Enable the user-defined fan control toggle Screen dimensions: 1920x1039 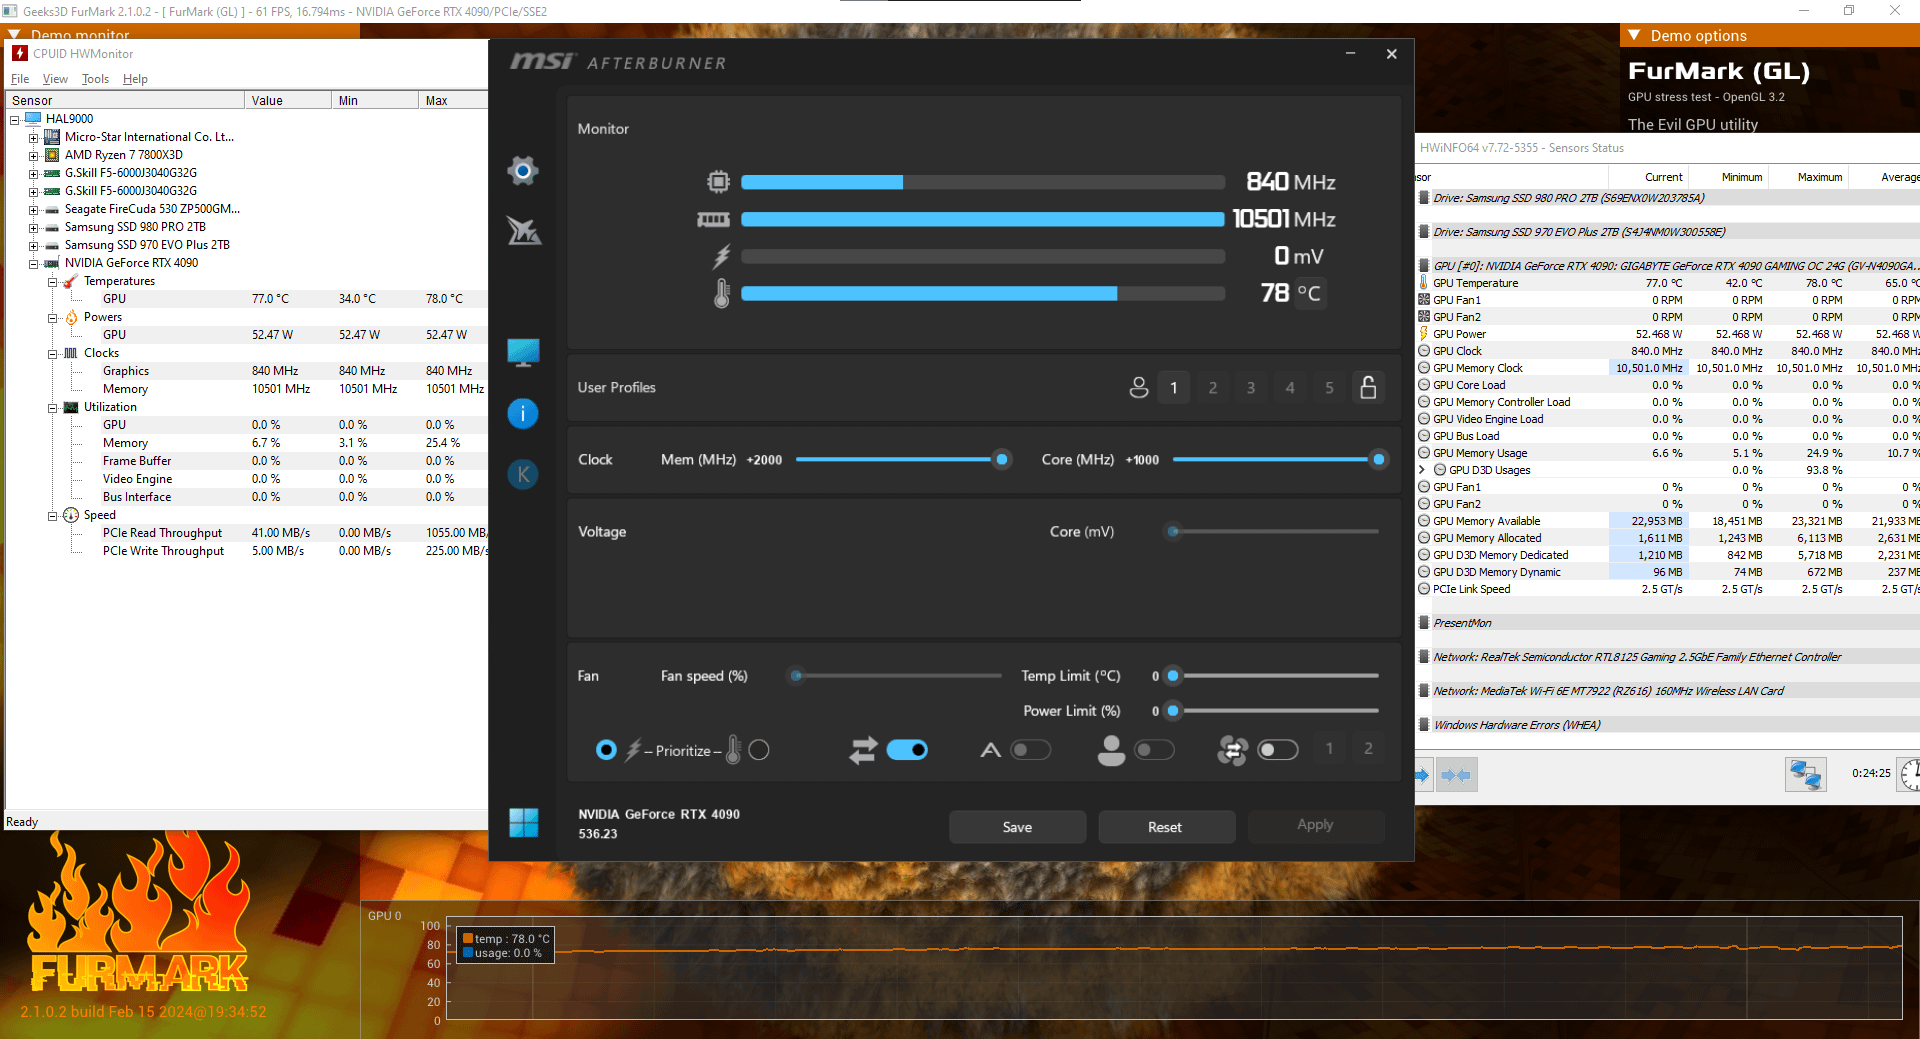1155,750
